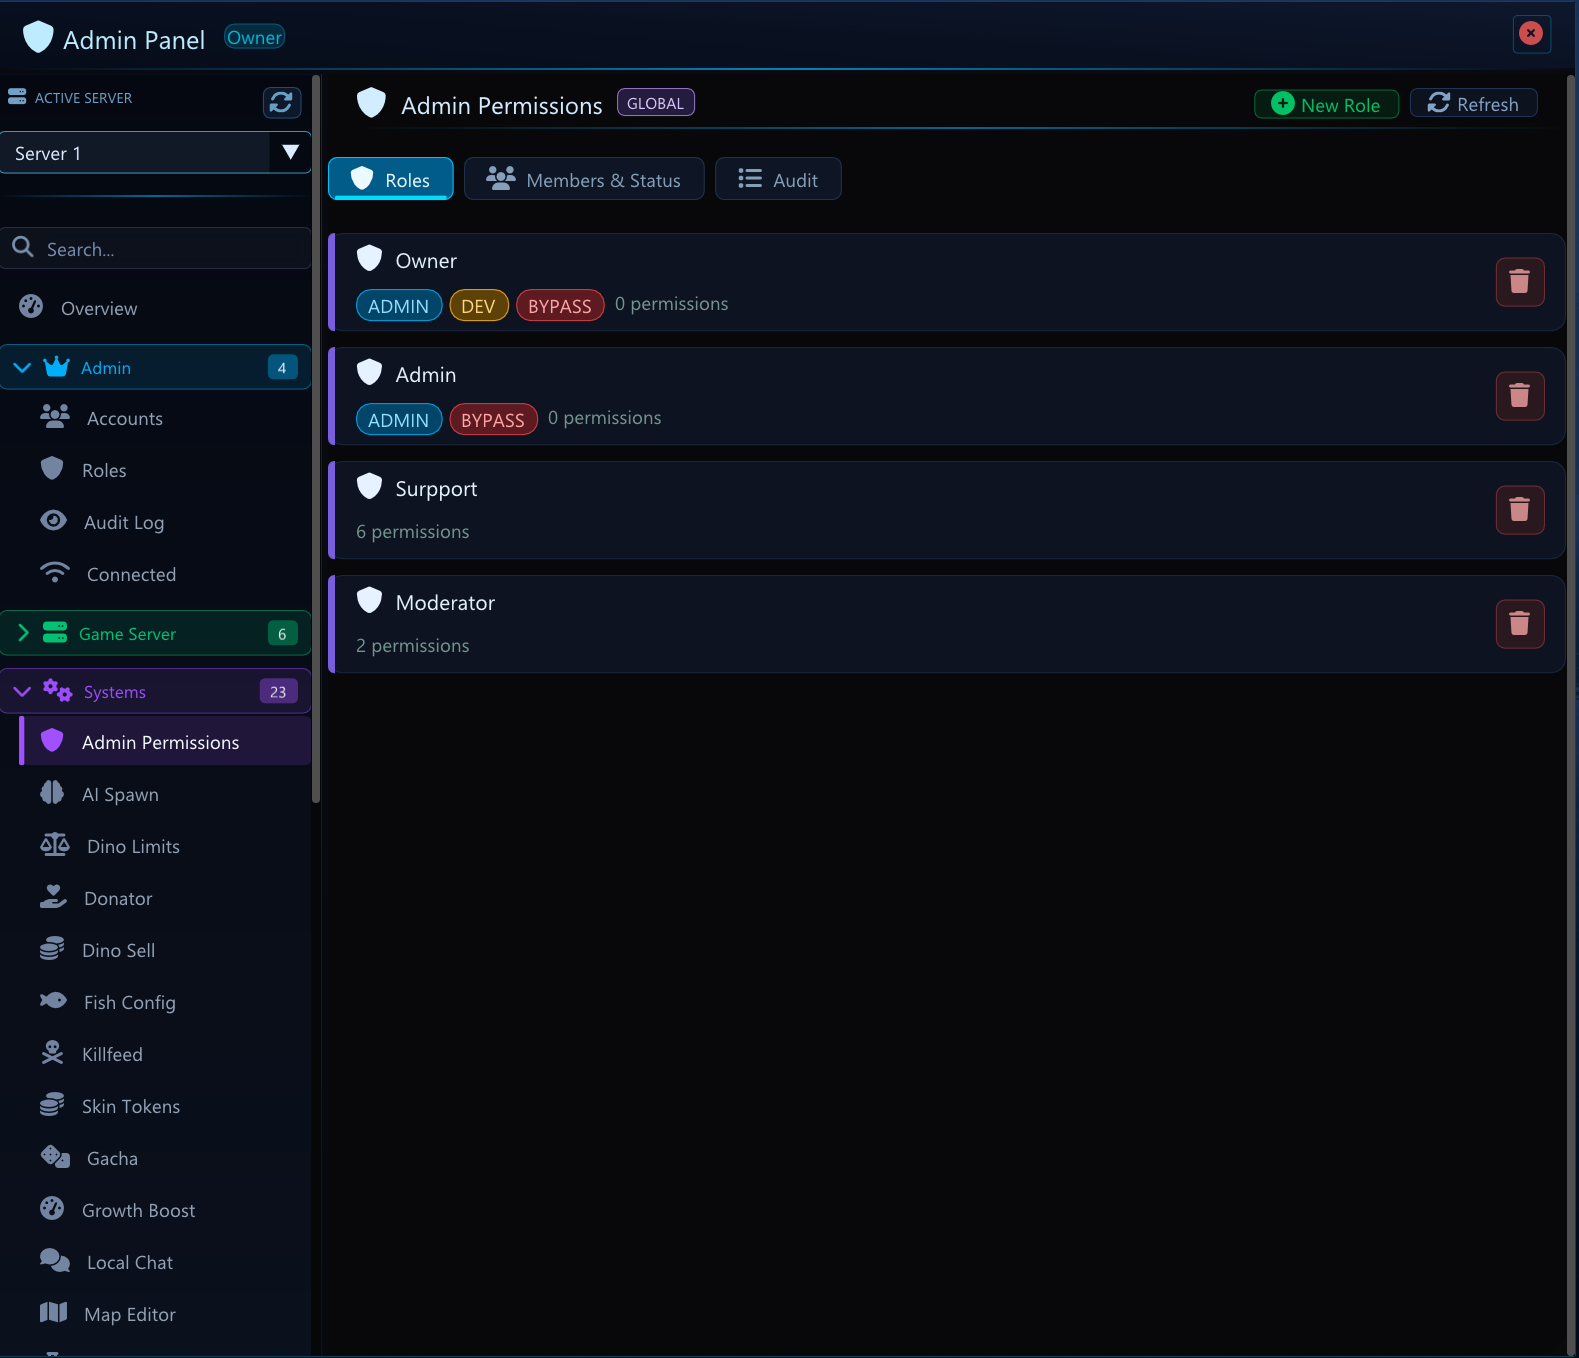The width and height of the screenshot is (1579, 1358).
Task: Open Killfeed skull icon
Action: click(x=52, y=1053)
